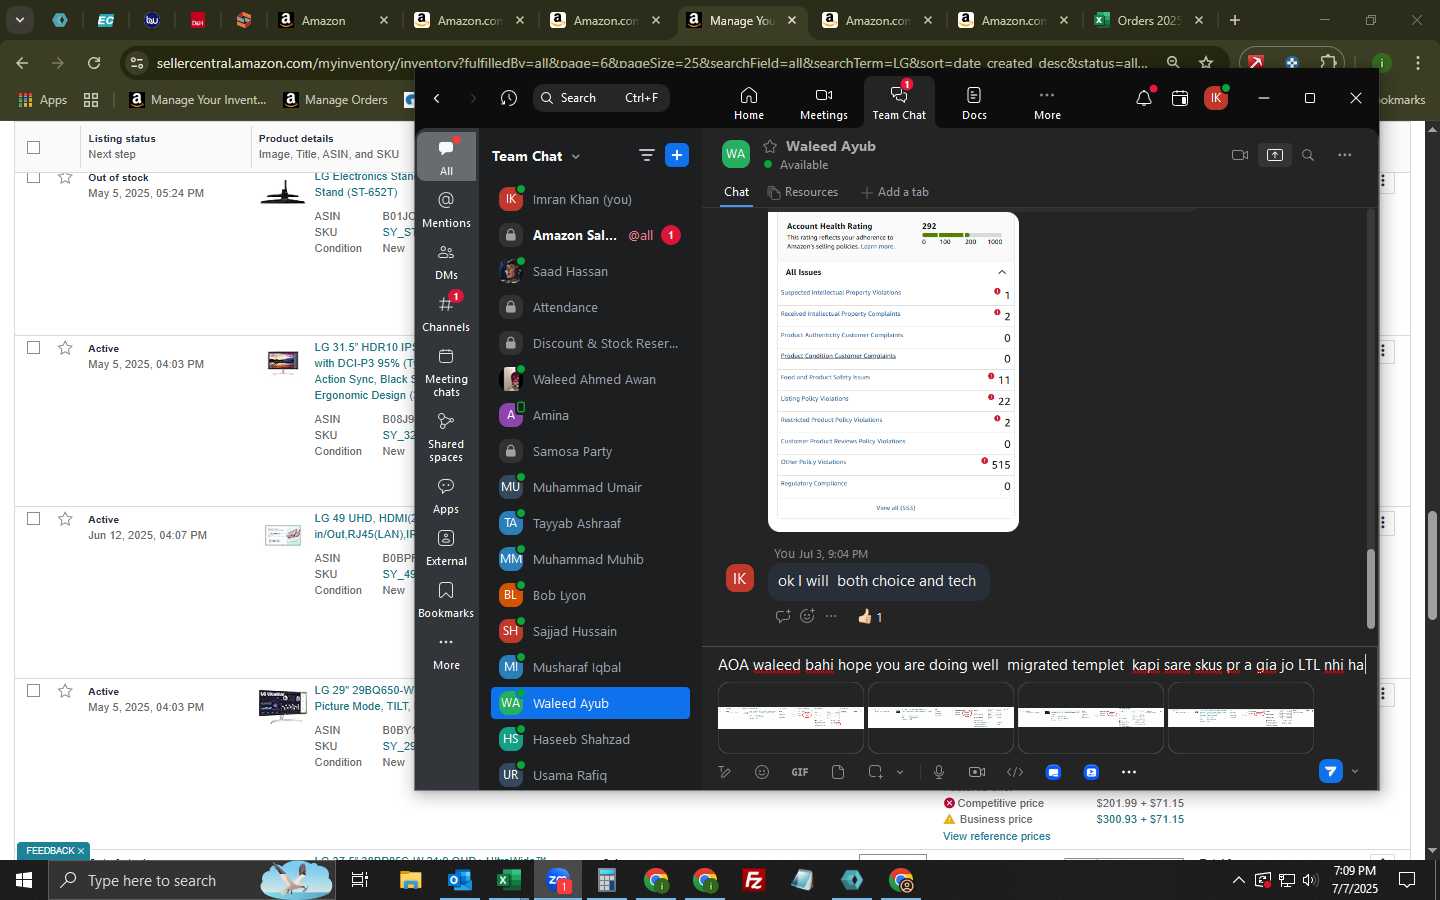Open Muhammad Umair conversation
1440x900 pixels.
[590, 487]
